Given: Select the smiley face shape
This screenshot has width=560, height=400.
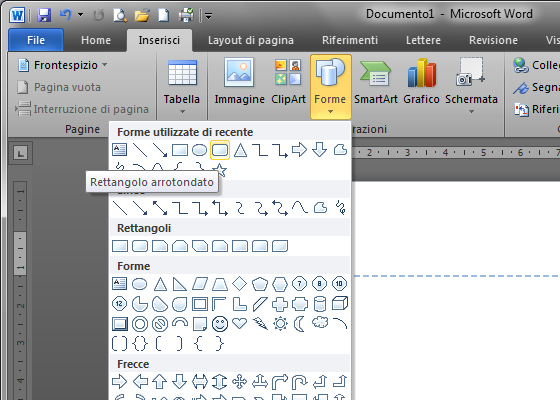Looking at the screenshot, I should pyautogui.click(x=220, y=324).
